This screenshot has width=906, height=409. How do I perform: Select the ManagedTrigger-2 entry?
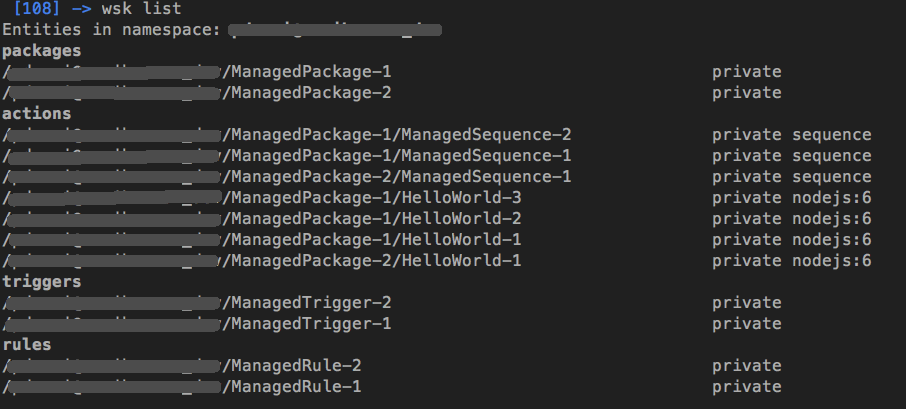[306, 303]
